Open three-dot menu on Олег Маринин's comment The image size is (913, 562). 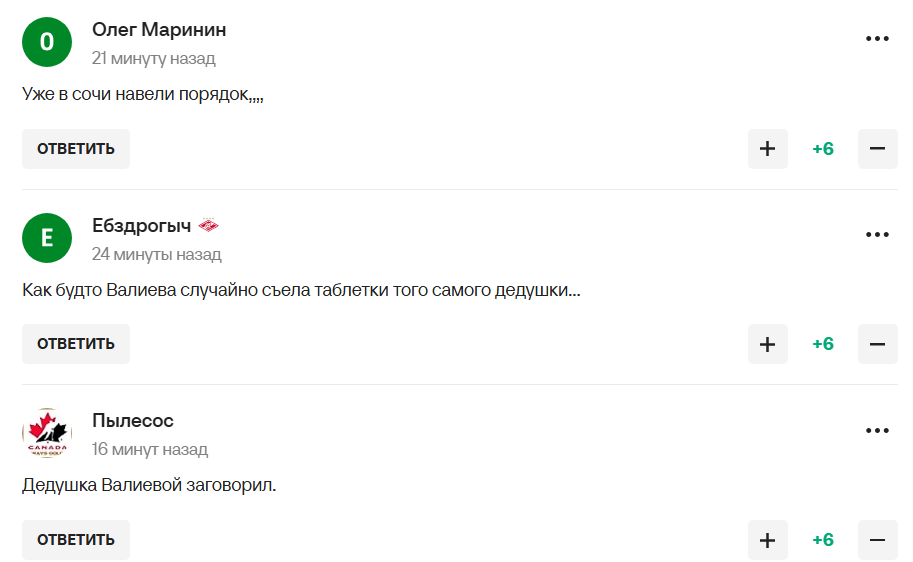pos(877,38)
